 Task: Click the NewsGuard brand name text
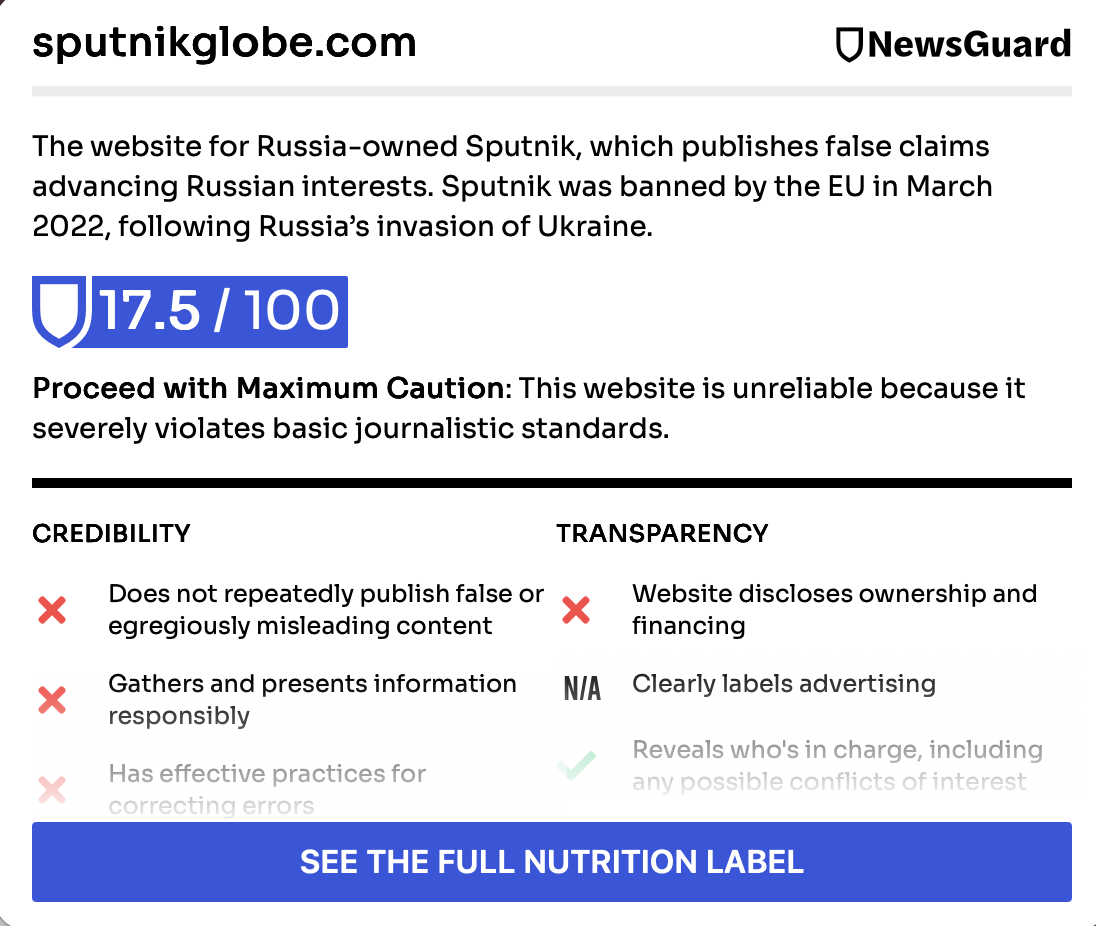[969, 45]
